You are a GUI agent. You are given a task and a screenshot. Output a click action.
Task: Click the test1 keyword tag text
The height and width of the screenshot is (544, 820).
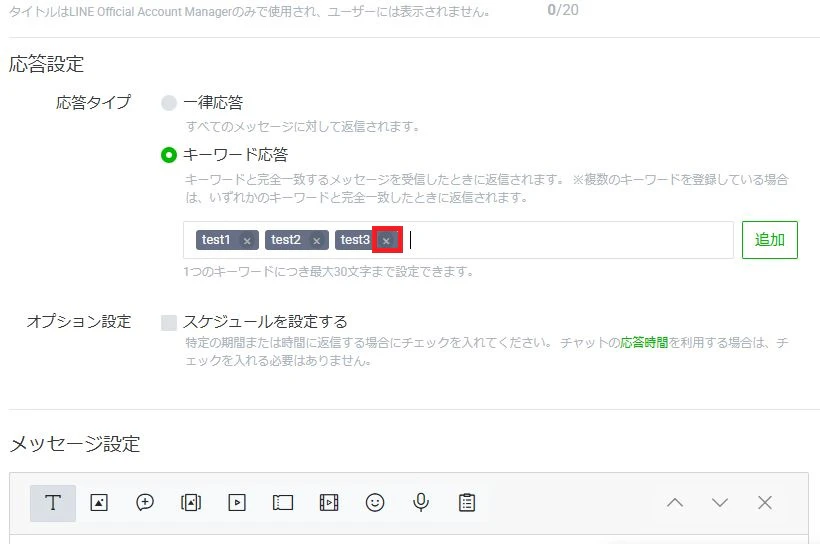click(216, 240)
